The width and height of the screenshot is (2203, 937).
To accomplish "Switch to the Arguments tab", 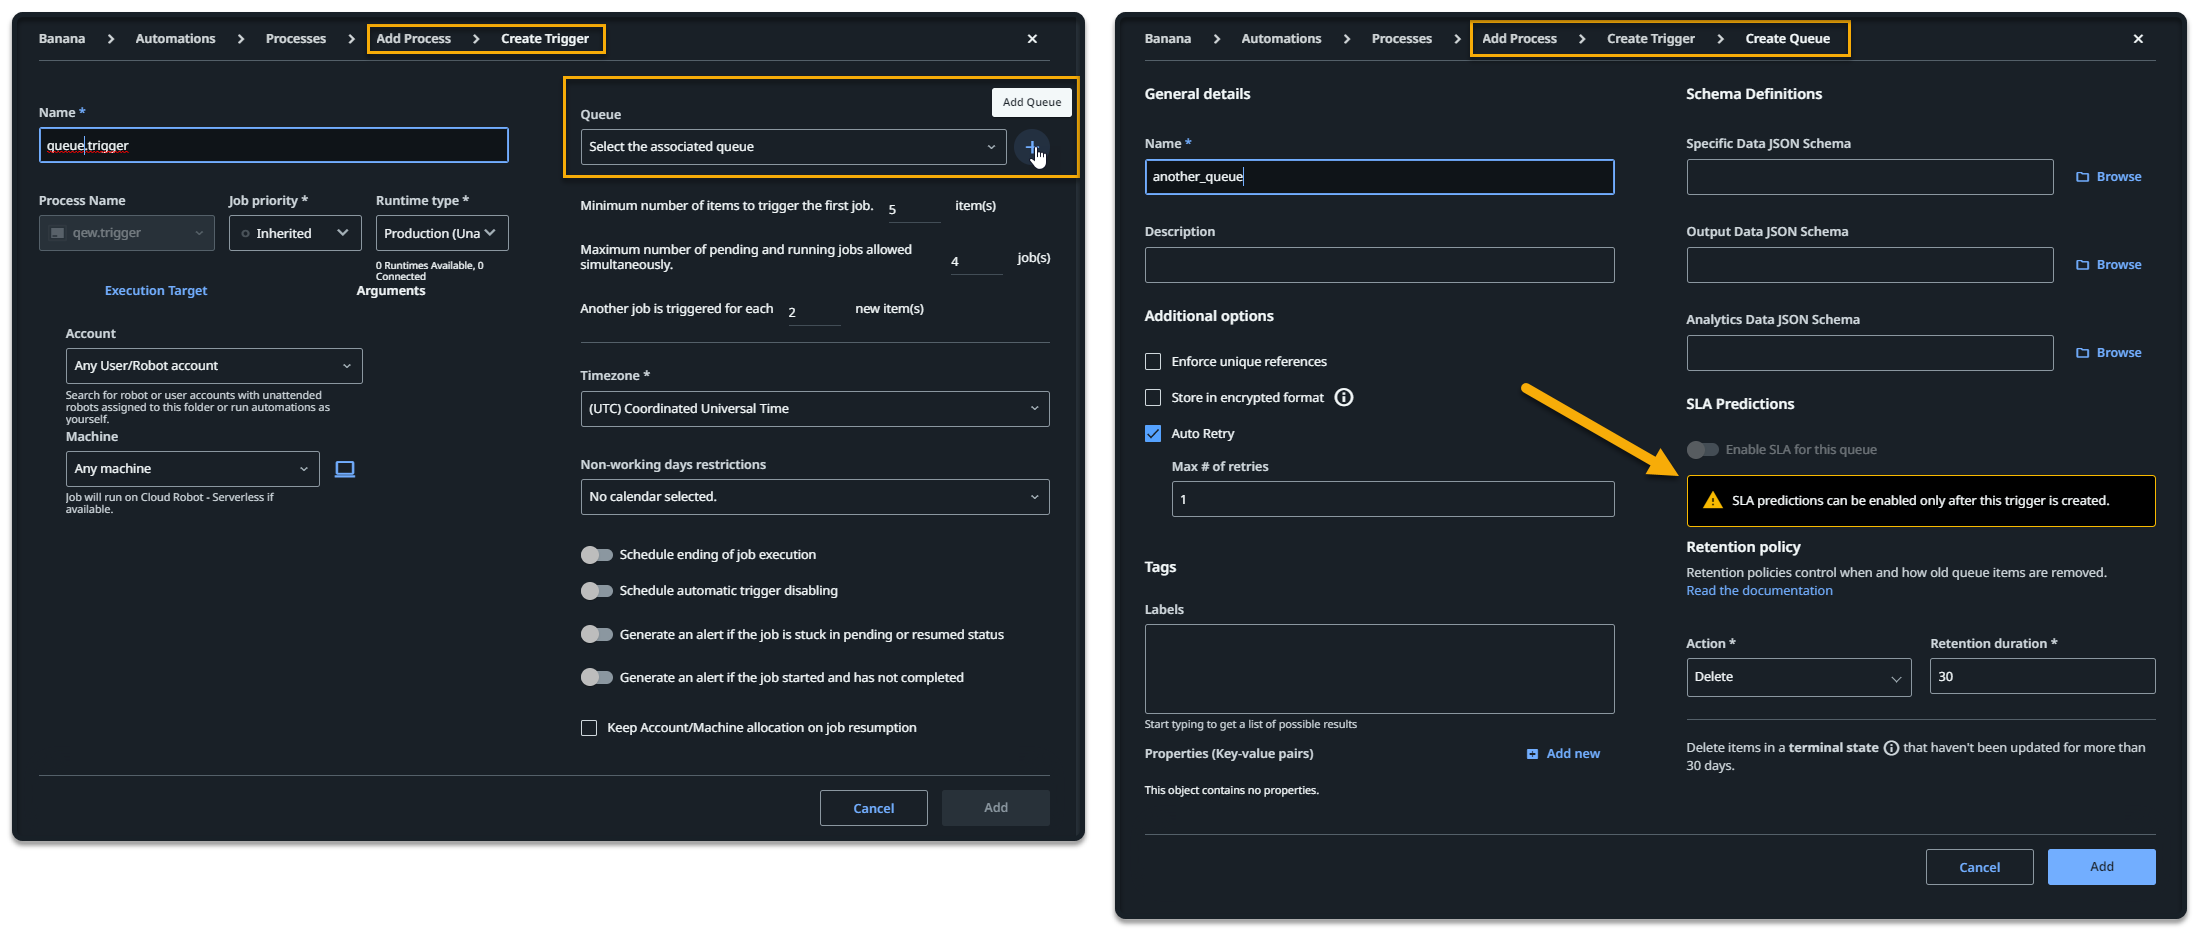I will point(391,290).
